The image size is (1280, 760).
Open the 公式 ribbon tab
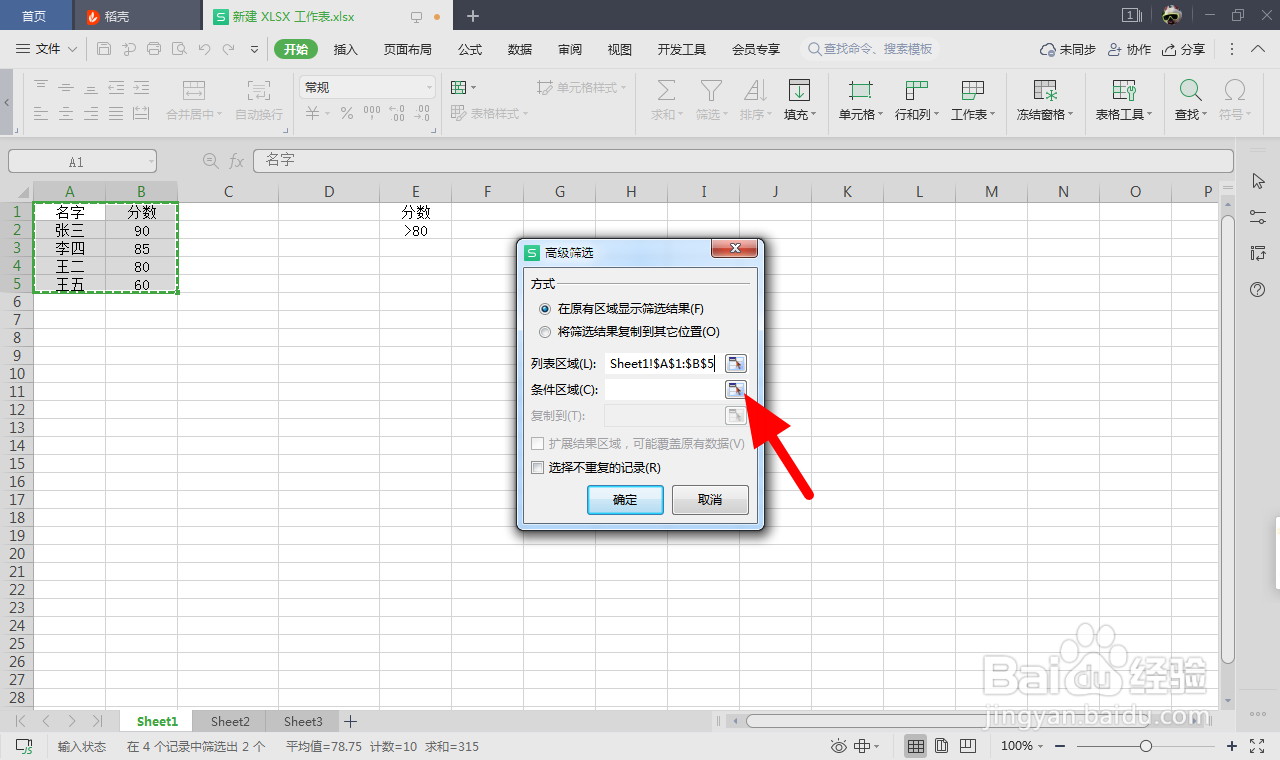(470, 49)
